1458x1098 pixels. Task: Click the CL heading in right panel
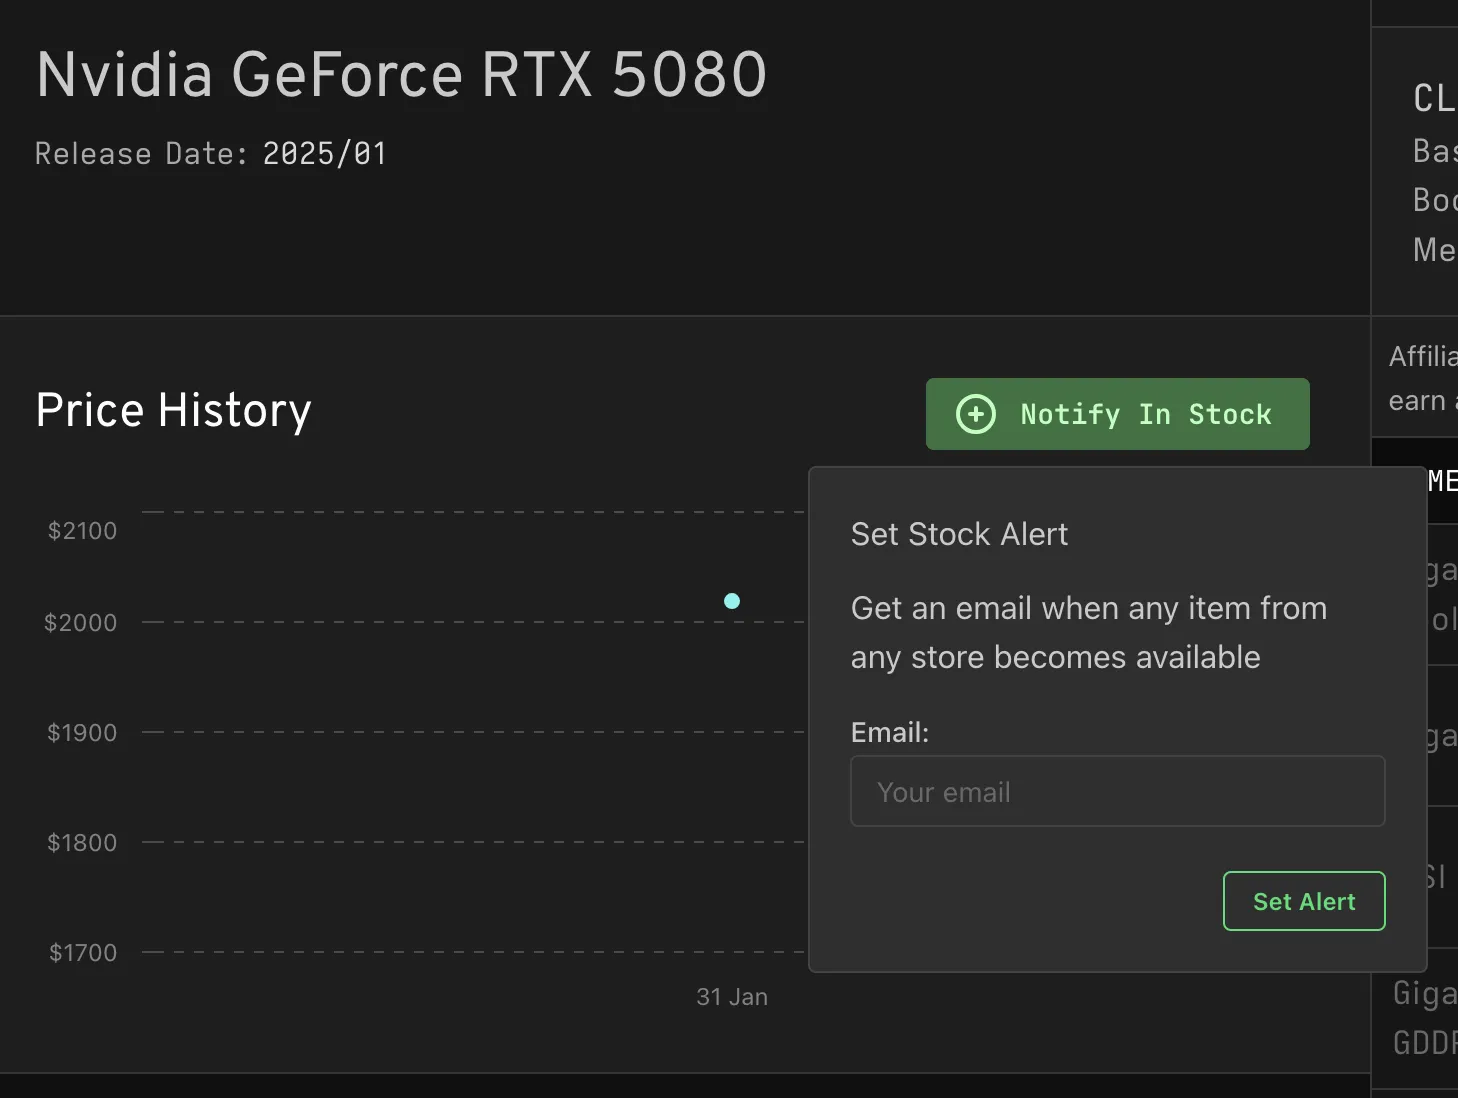[1432, 99]
